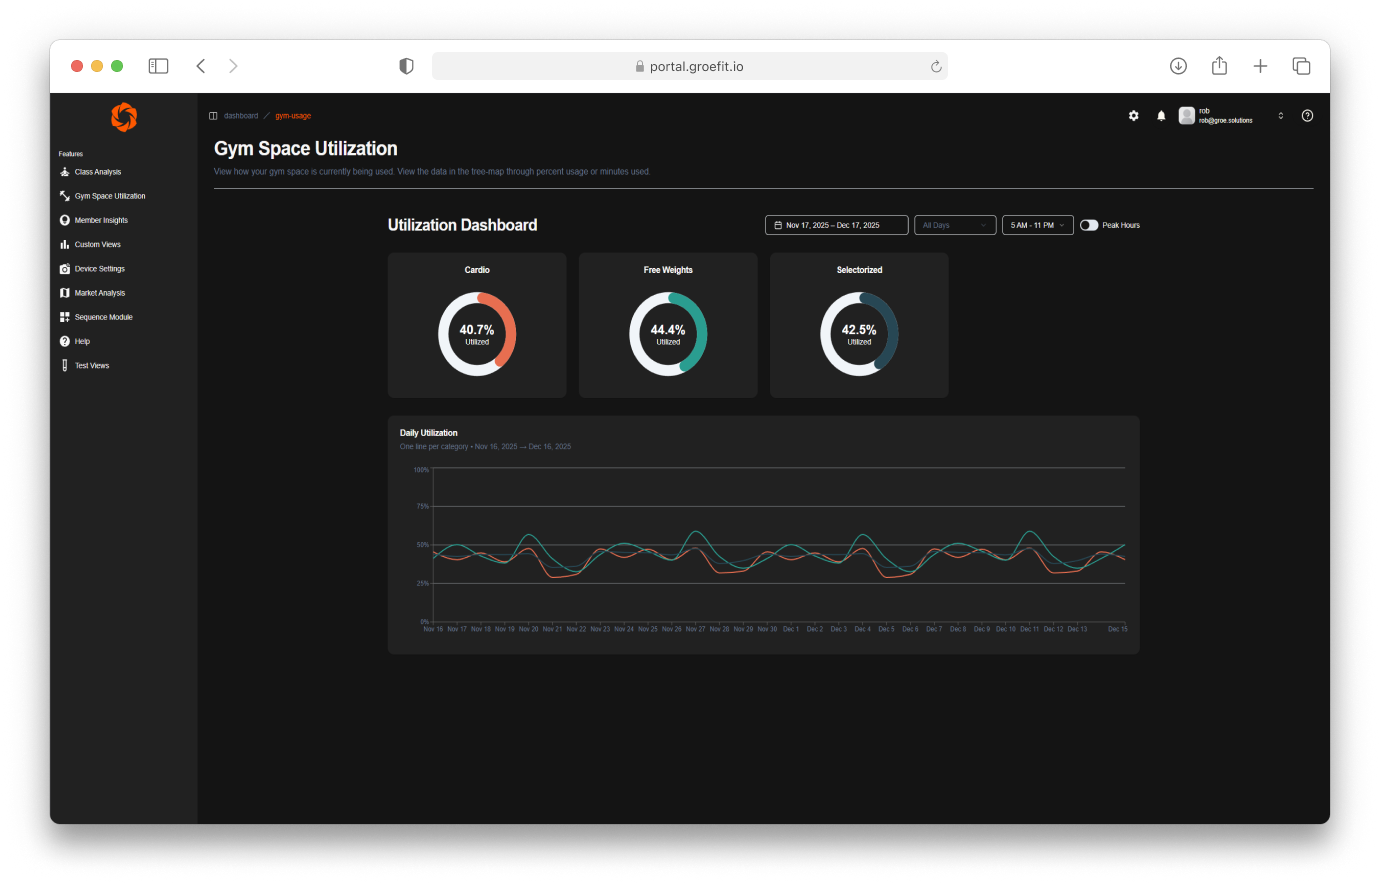1380x884 pixels.
Task: Open the dashboard breadcrumb link
Action: pyautogui.click(x=241, y=115)
